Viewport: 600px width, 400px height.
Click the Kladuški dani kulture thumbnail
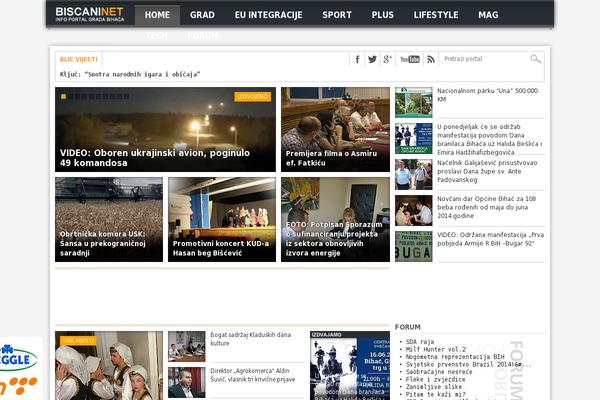187,346
